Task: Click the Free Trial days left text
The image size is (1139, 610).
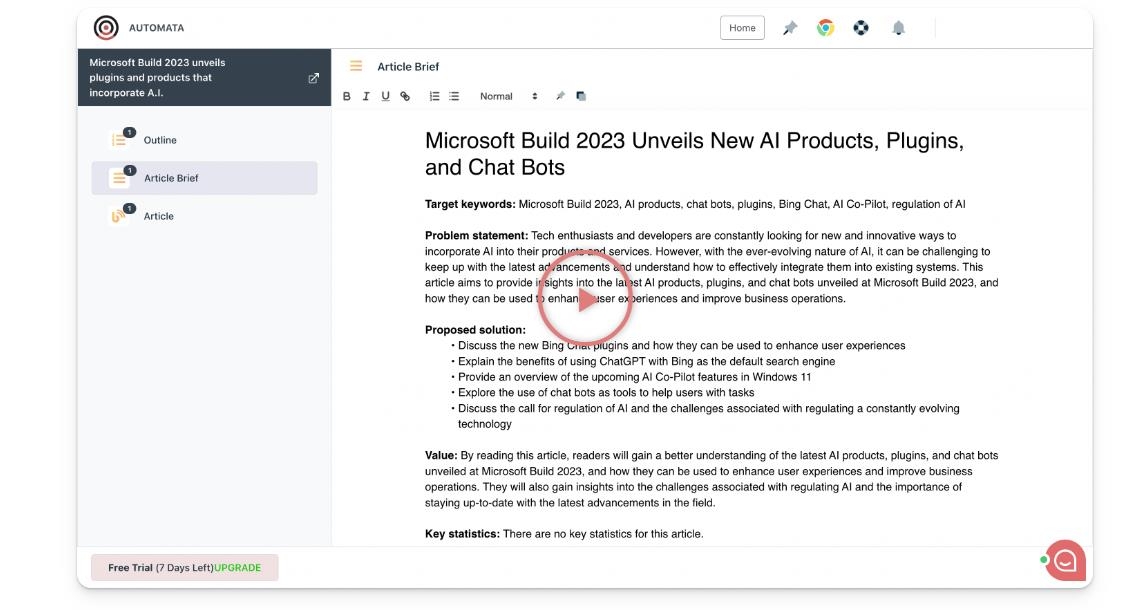Action: pos(161,568)
